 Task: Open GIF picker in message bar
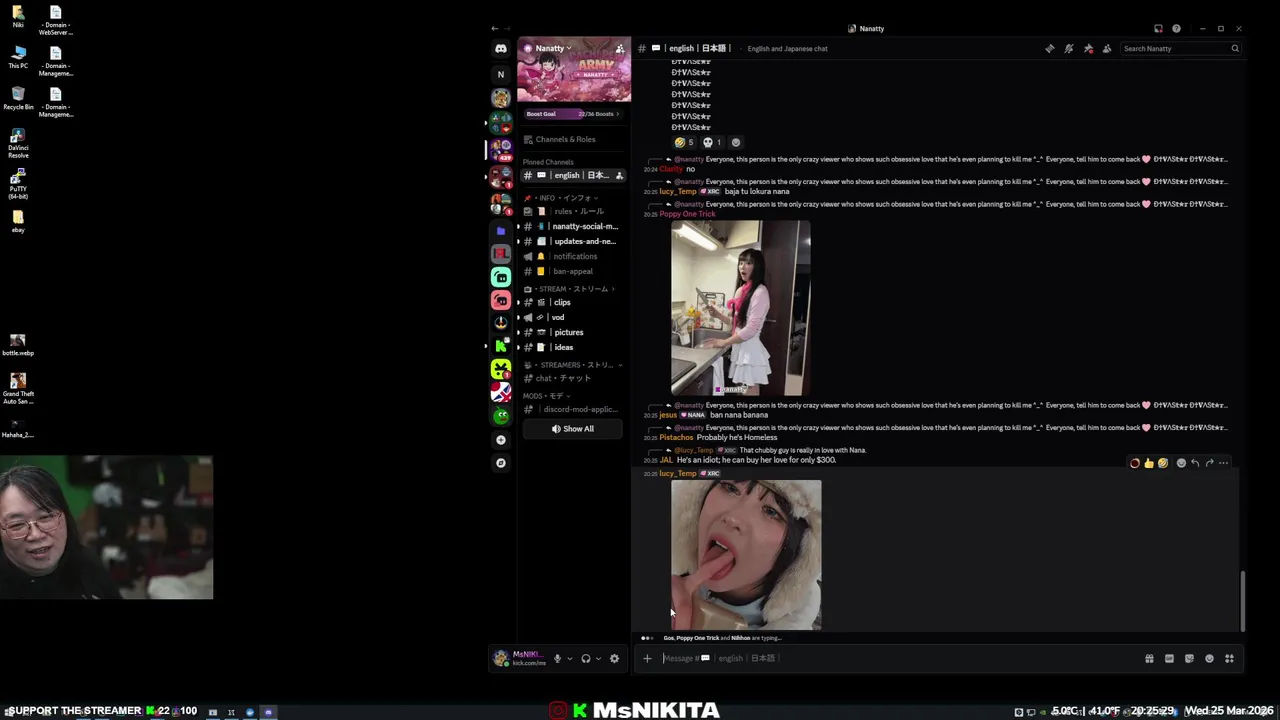[x=1169, y=658]
